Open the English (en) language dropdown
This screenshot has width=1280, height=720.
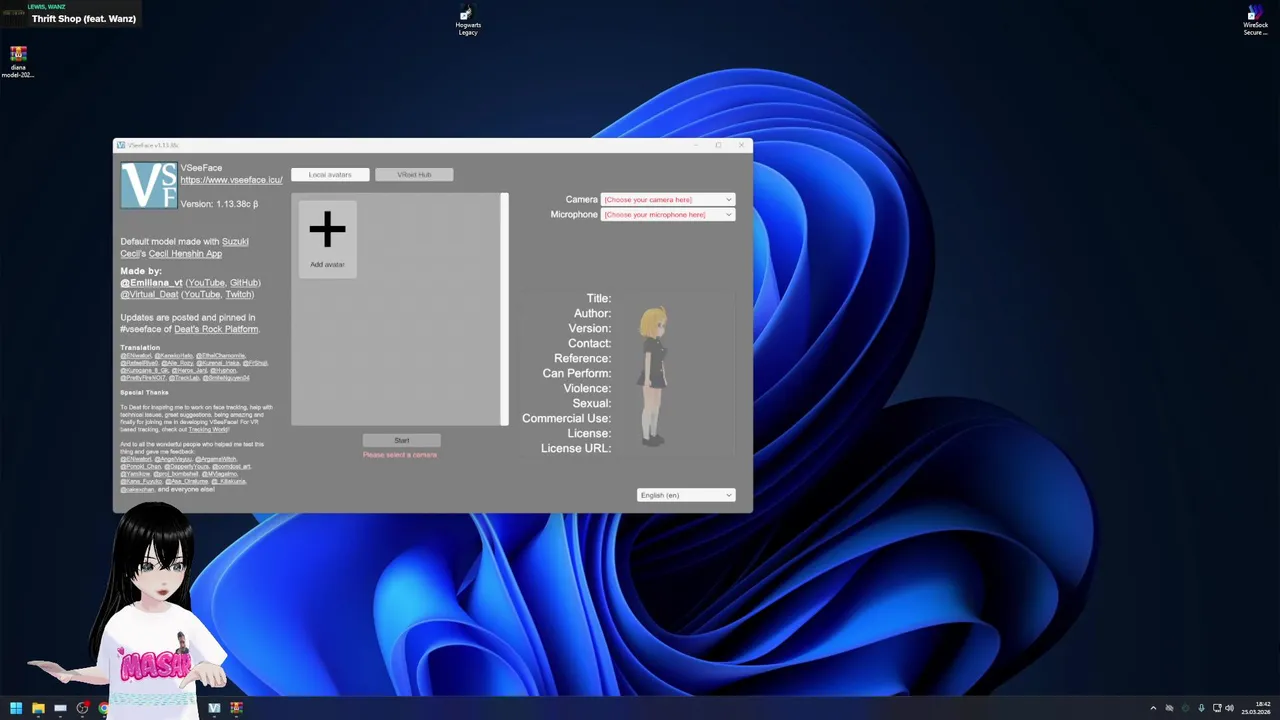tap(686, 495)
